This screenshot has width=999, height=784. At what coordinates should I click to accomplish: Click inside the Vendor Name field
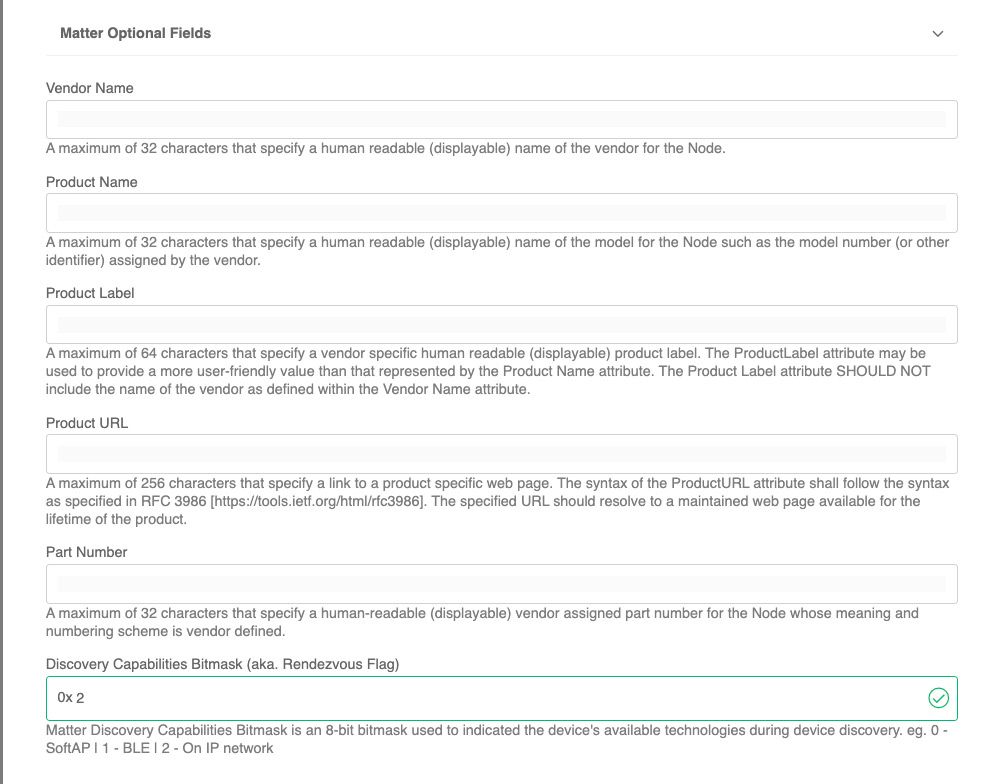coord(500,119)
